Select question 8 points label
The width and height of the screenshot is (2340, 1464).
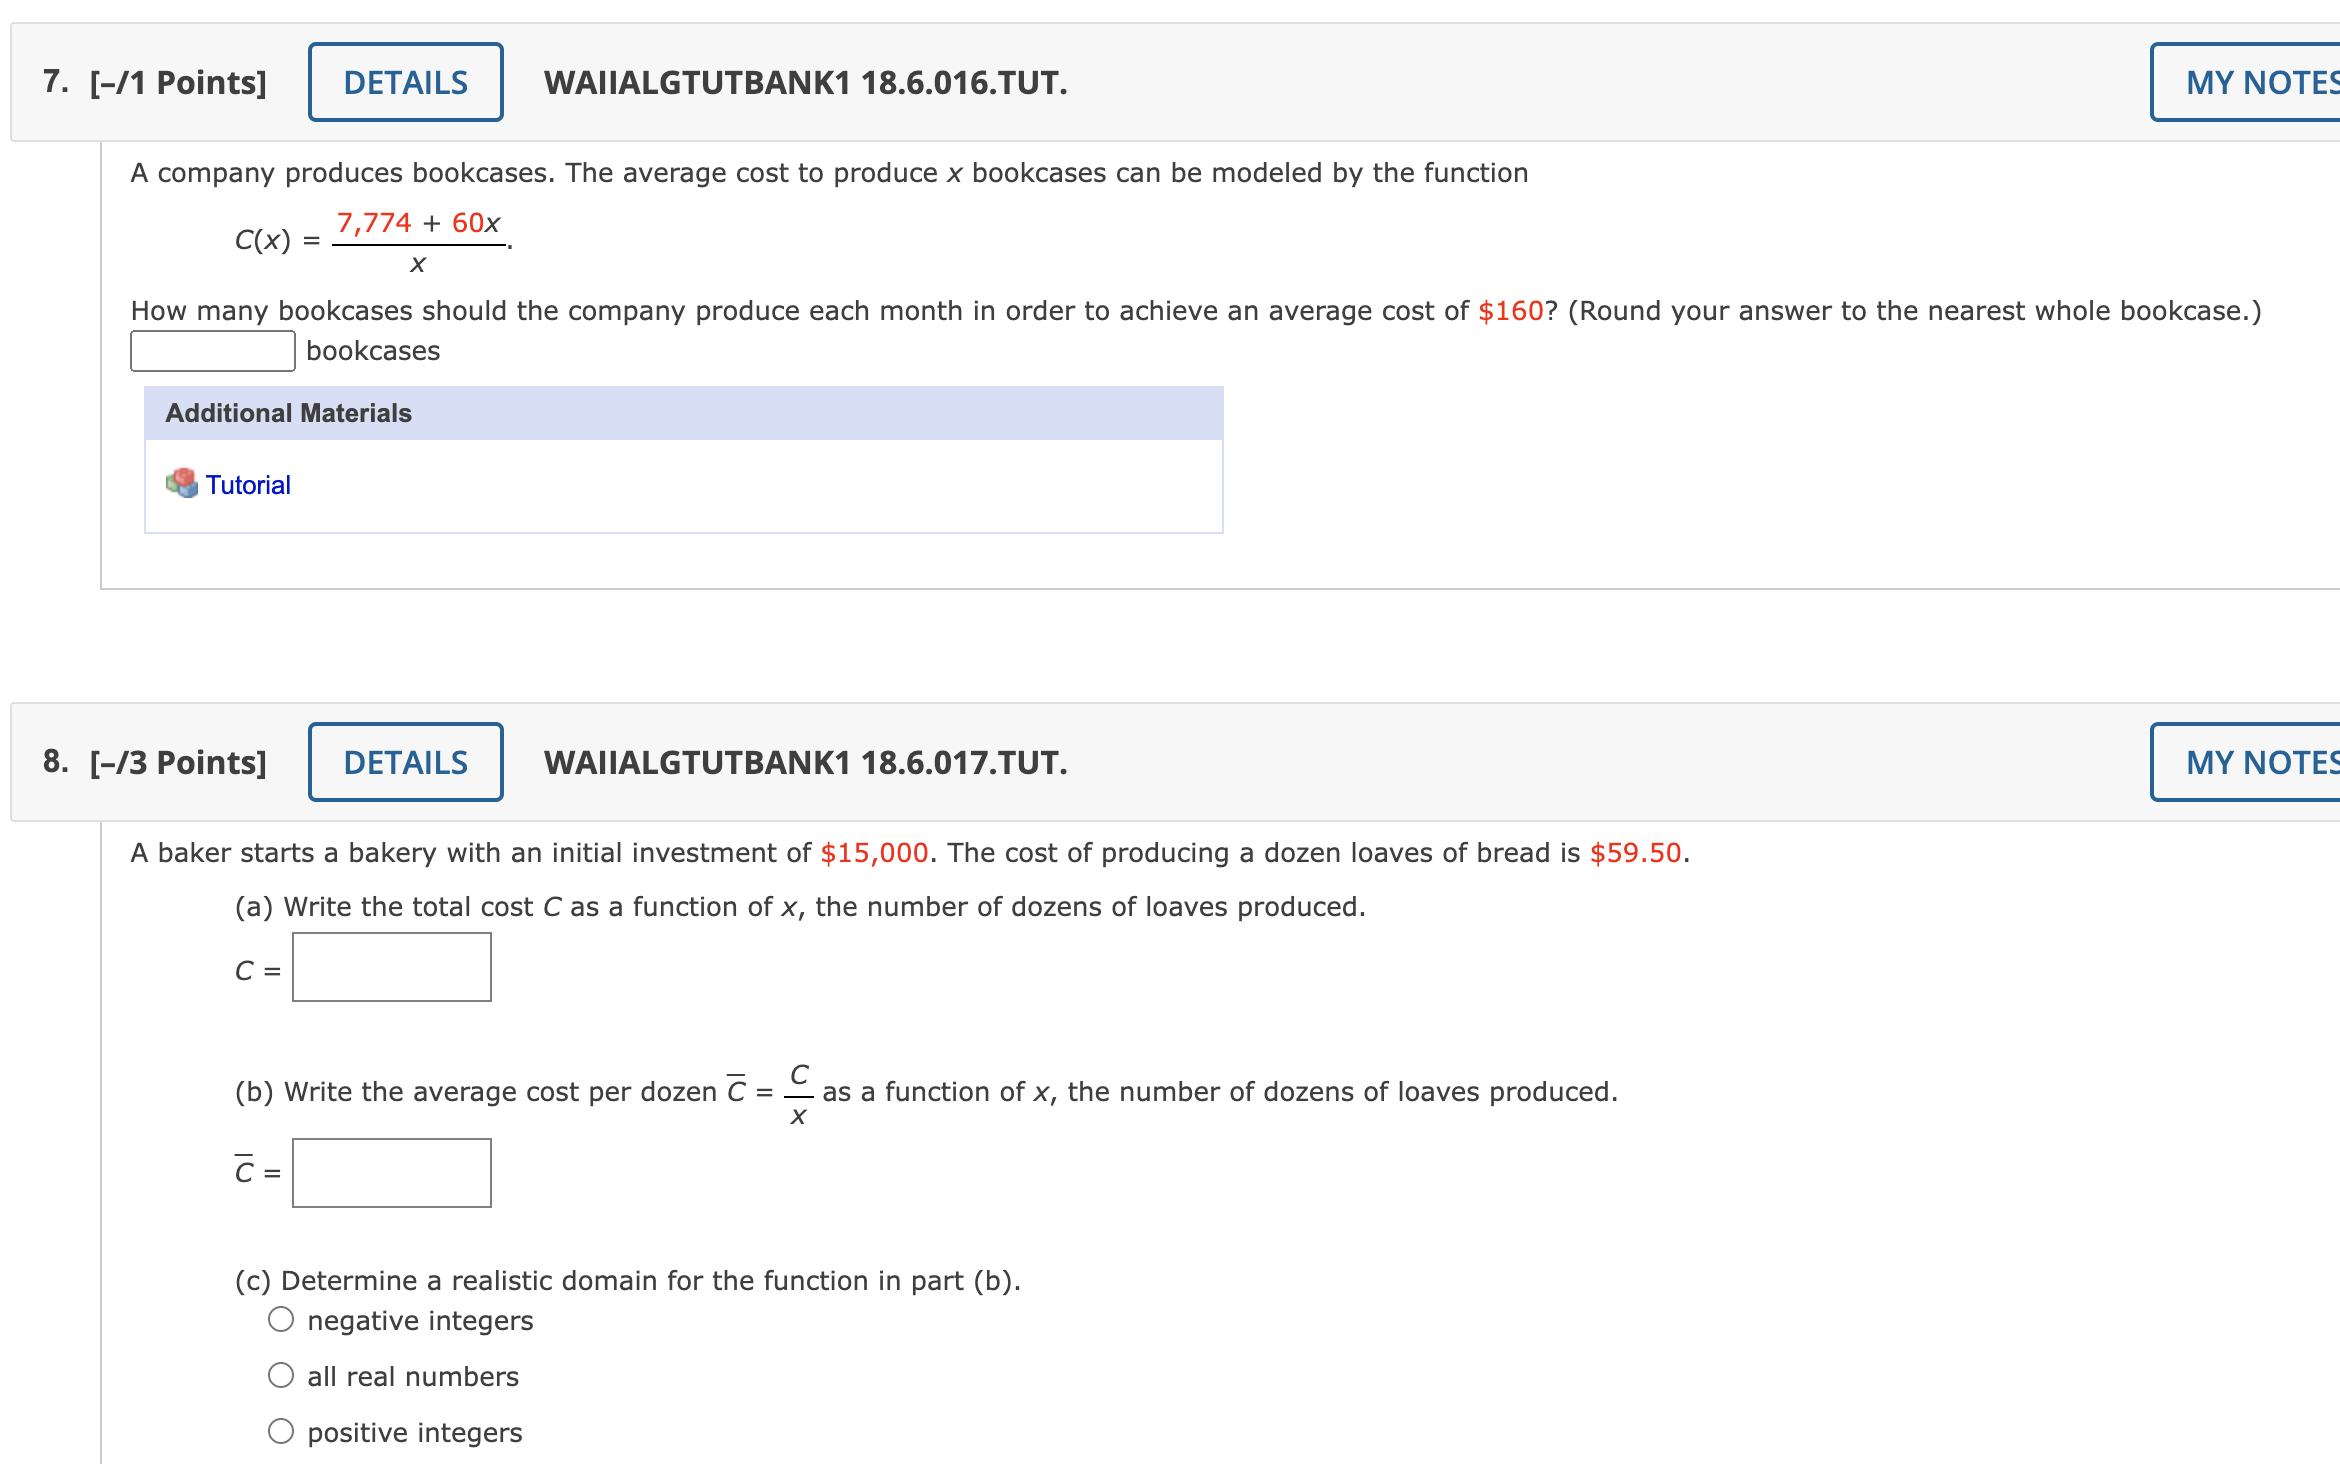176,761
